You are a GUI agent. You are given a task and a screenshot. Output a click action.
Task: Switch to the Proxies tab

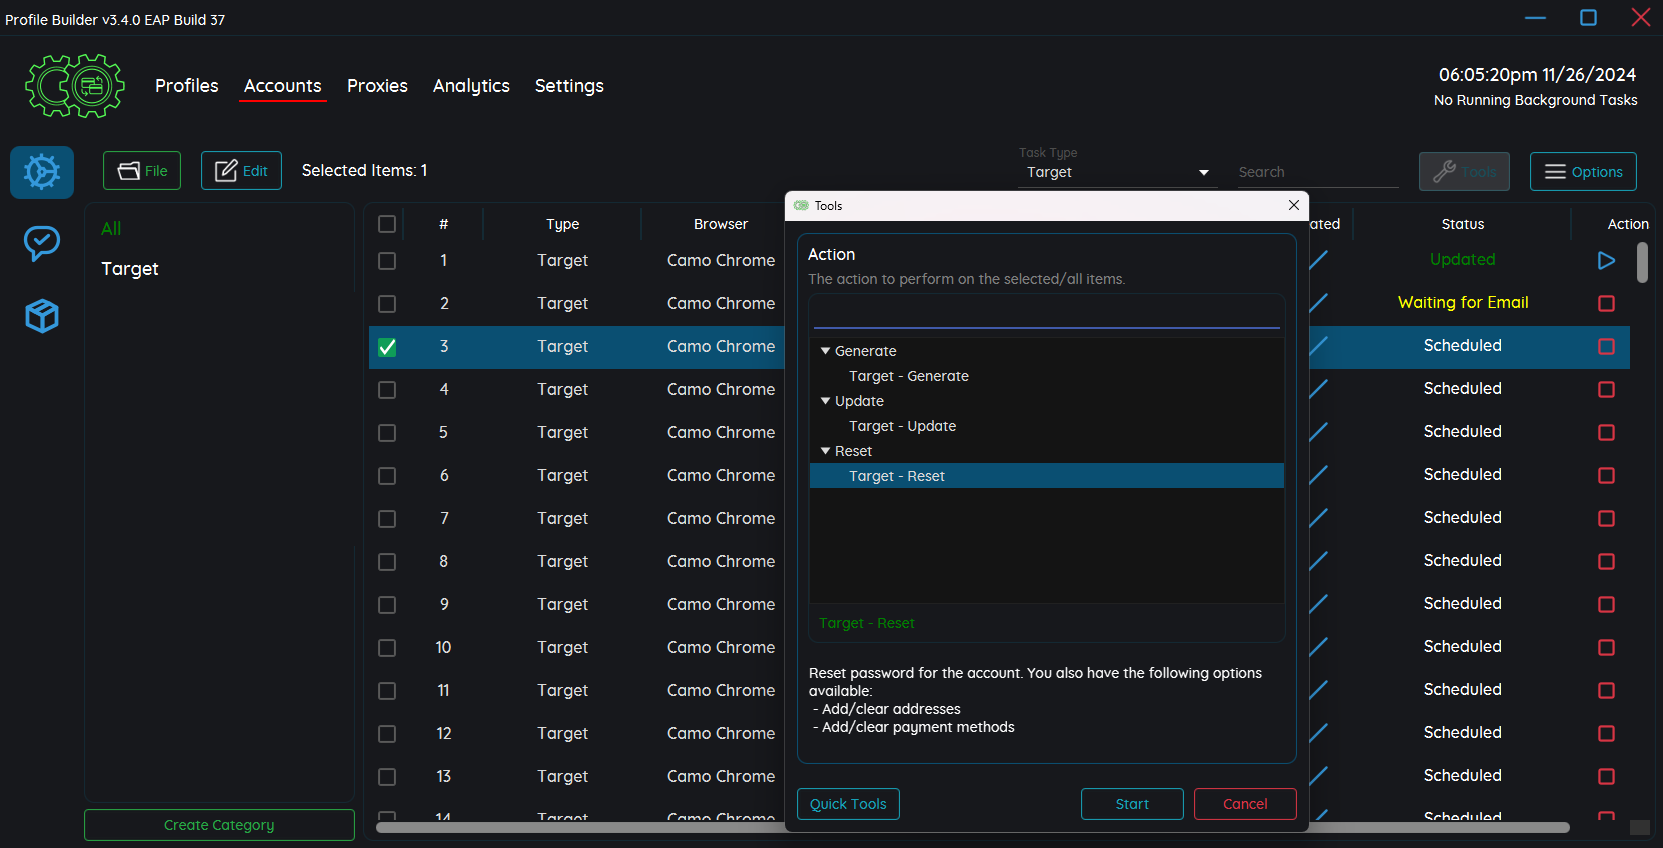pos(377,86)
